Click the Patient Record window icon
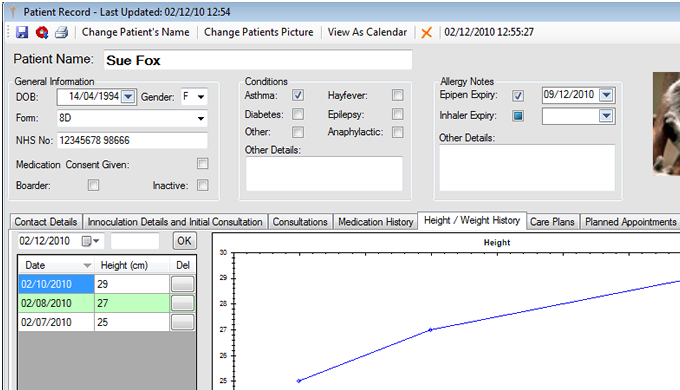Screen dimensions: 680x390 pyautogui.click(x=13, y=11)
